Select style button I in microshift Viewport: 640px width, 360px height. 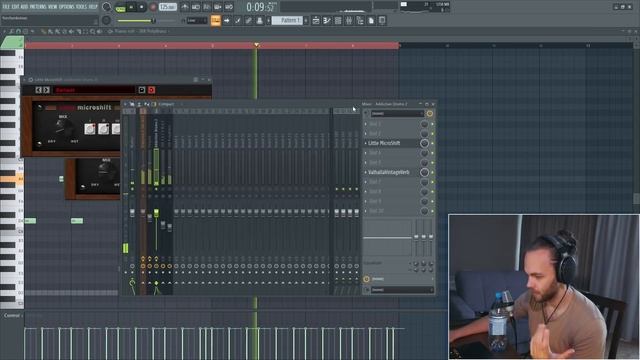pos(90,129)
